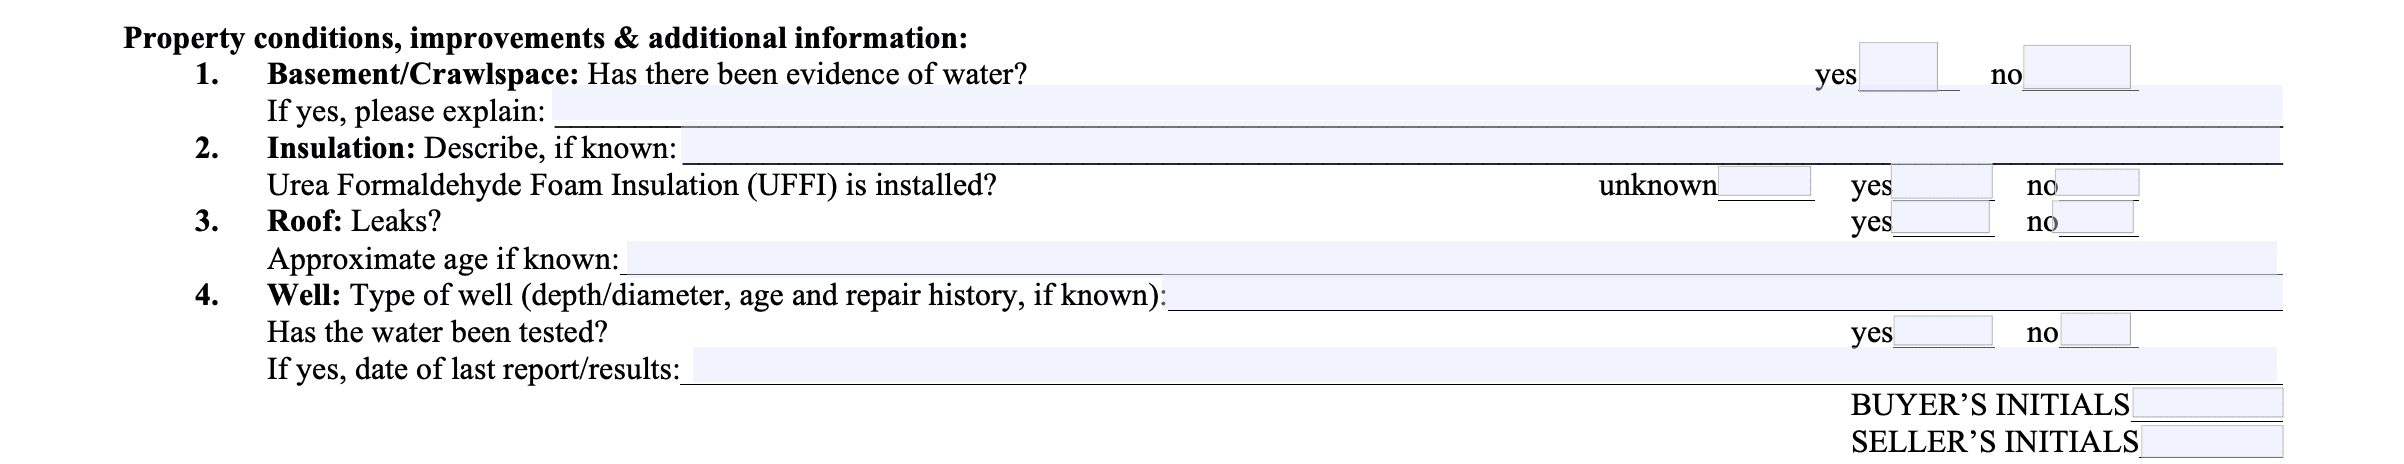The height and width of the screenshot is (464, 2404).
Task: Click the Seller's Initials field
Action: click(2210, 440)
